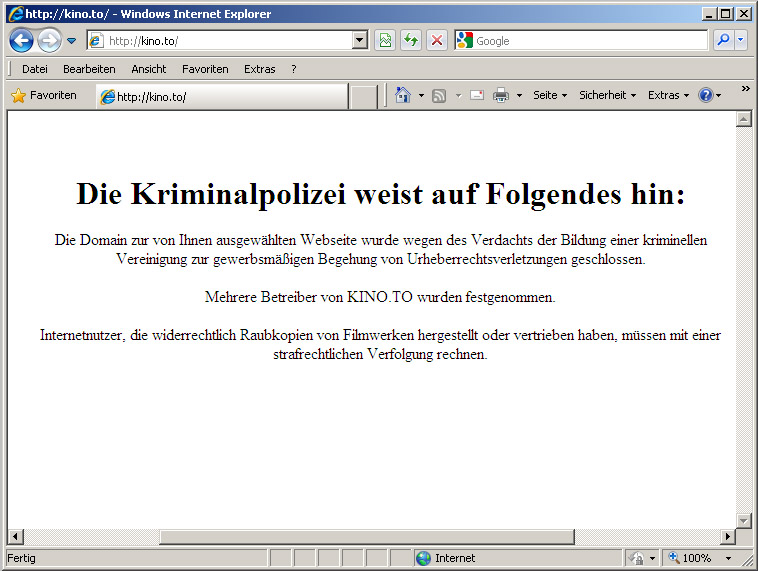Click the horizontal scrollbar left arrow
The width and height of the screenshot is (758, 571).
15,536
